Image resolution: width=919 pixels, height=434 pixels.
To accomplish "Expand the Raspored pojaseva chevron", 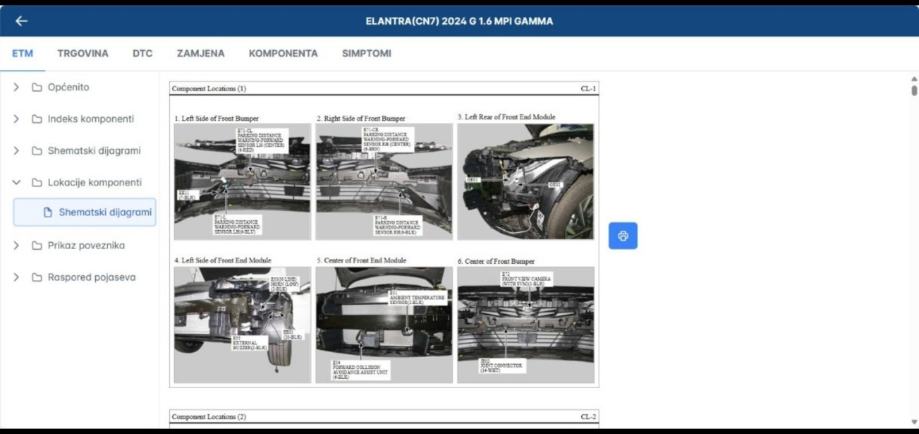I will [16, 277].
